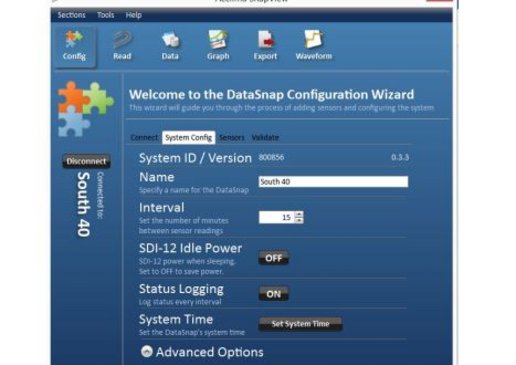Switch to the Validate tab
The height and width of the screenshot is (365, 516).
point(265,138)
